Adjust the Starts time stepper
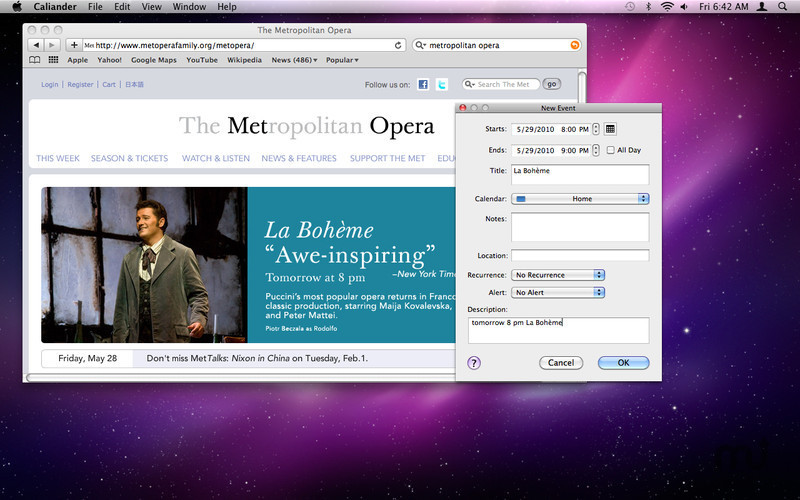Image resolution: width=800 pixels, height=500 pixels. [x=595, y=129]
